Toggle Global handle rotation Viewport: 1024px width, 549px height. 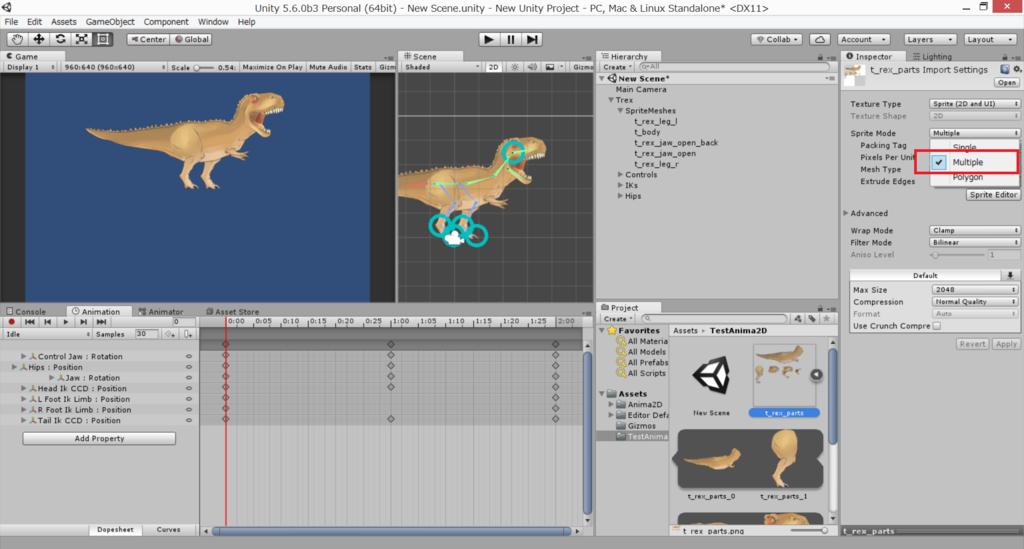click(x=191, y=39)
